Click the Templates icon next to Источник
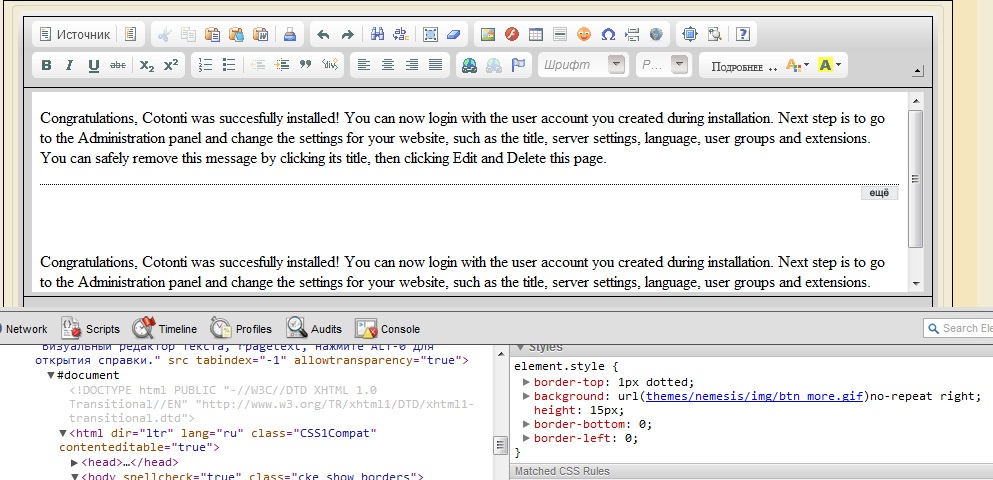This screenshot has width=993, height=480. 130,34
